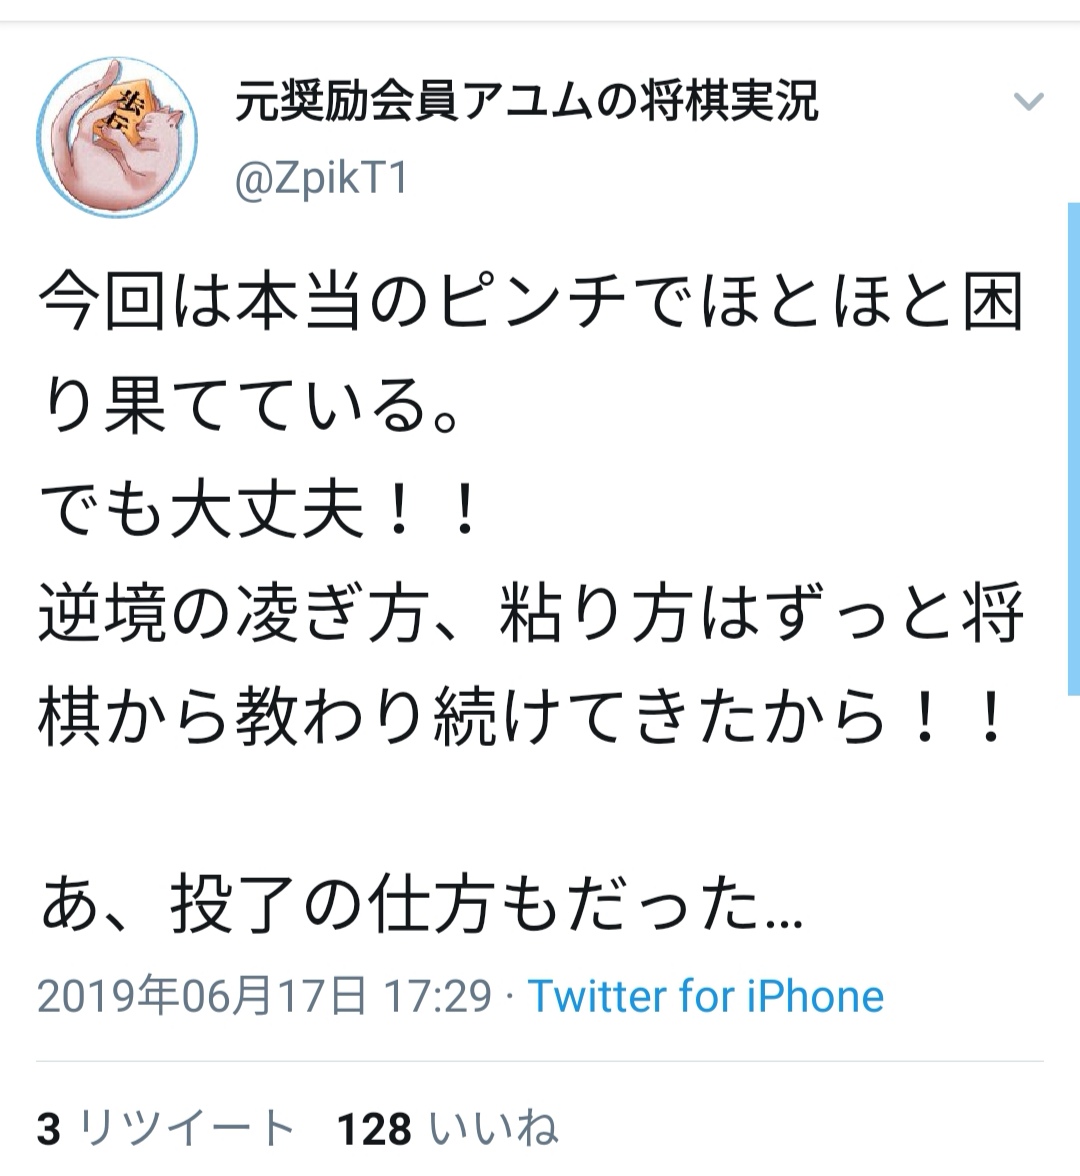Tap the line 棋から教わり続けてきたから！！
Screen dimensions: 1080x1176
click(x=522, y=718)
